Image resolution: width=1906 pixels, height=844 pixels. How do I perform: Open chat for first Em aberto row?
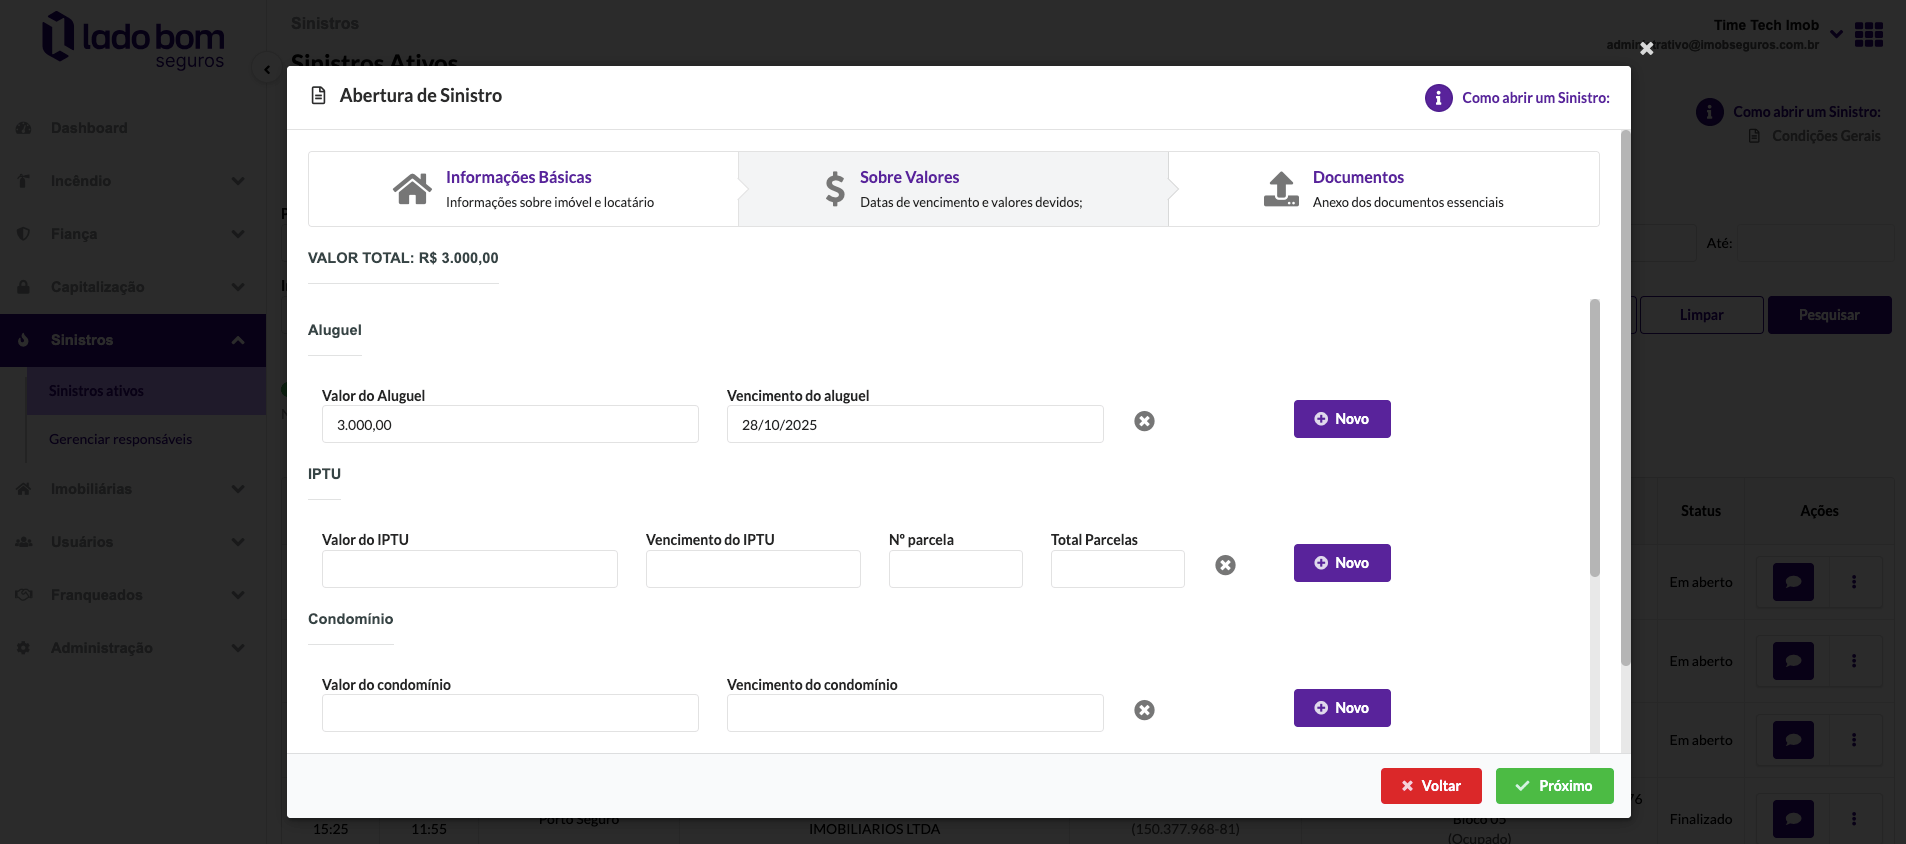coord(1793,582)
